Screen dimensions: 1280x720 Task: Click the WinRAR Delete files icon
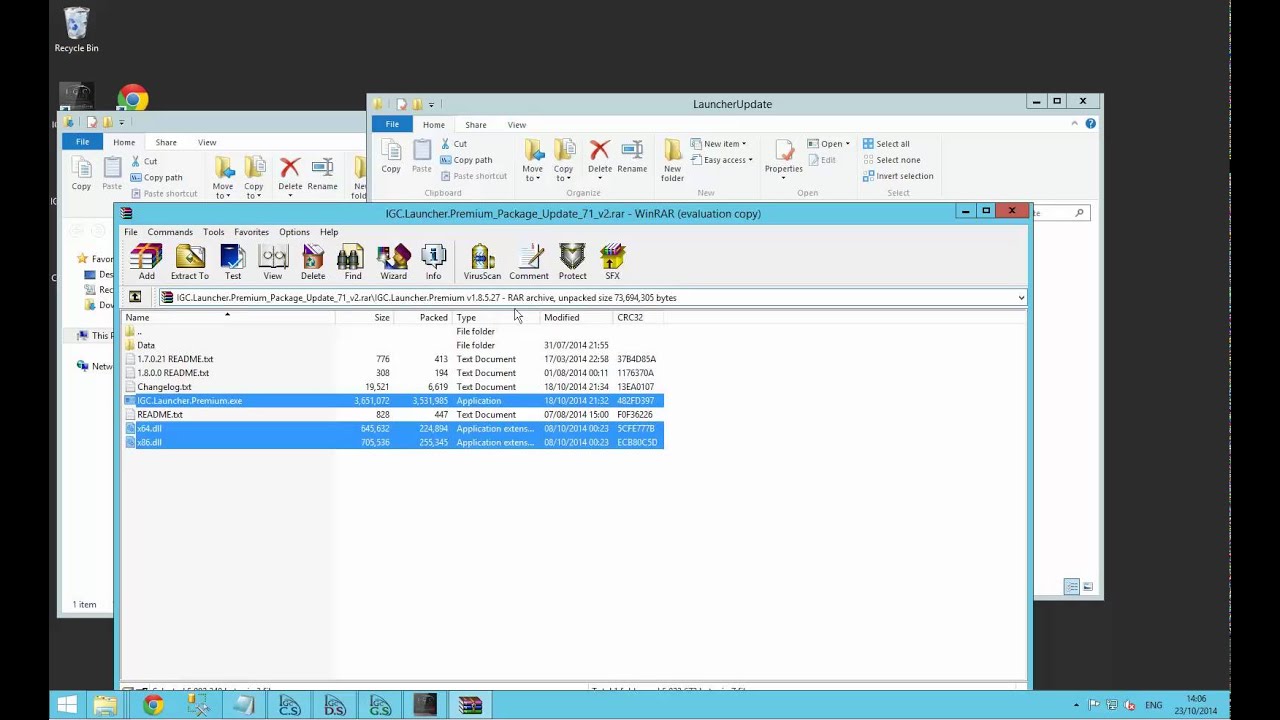313,262
